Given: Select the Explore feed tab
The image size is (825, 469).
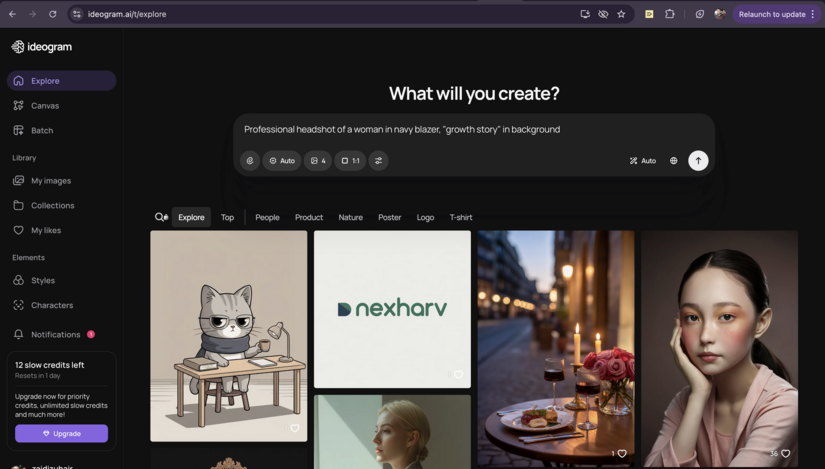Looking at the screenshot, I should coord(191,217).
